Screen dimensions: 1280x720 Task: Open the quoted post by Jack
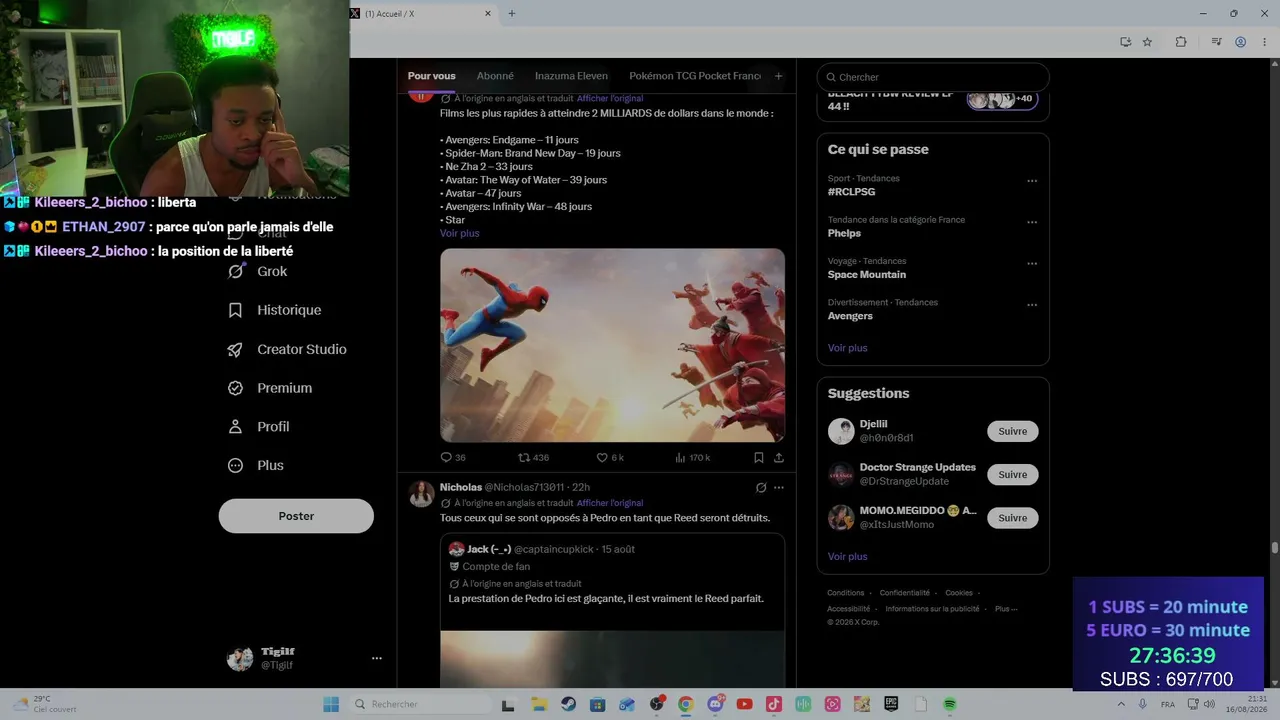coord(612,610)
